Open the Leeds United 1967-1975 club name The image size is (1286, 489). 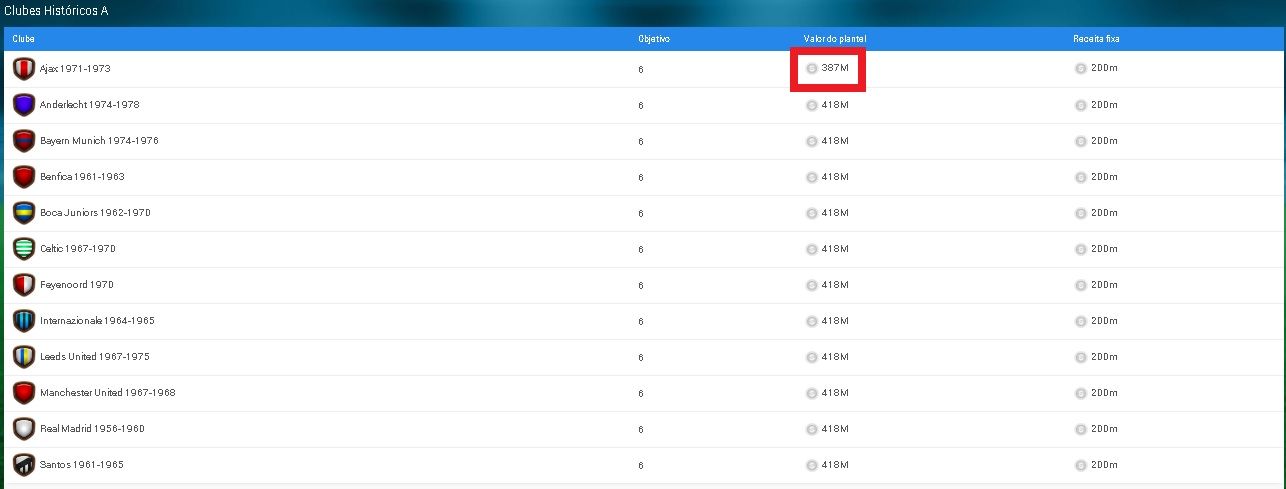(x=94, y=357)
